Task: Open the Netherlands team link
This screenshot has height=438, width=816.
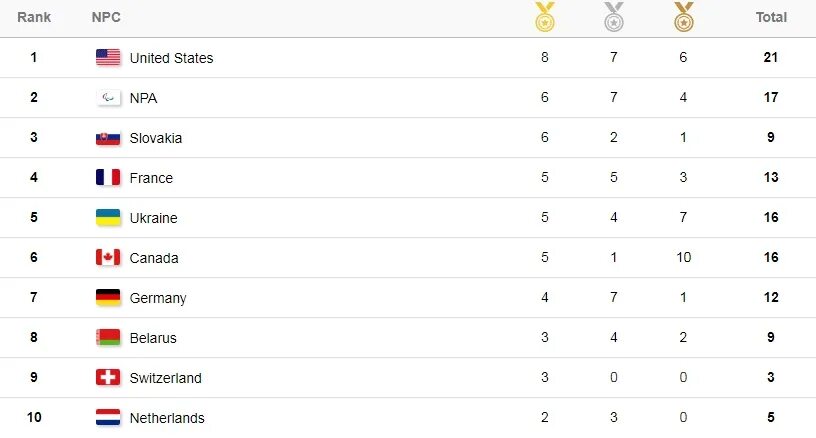Action: click(x=167, y=418)
